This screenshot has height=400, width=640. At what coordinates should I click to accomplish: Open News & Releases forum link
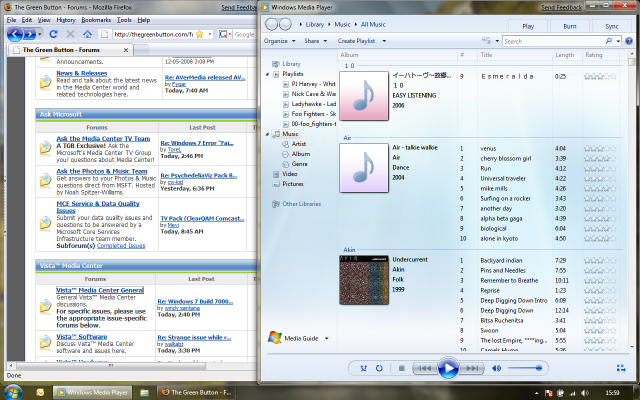[82, 73]
